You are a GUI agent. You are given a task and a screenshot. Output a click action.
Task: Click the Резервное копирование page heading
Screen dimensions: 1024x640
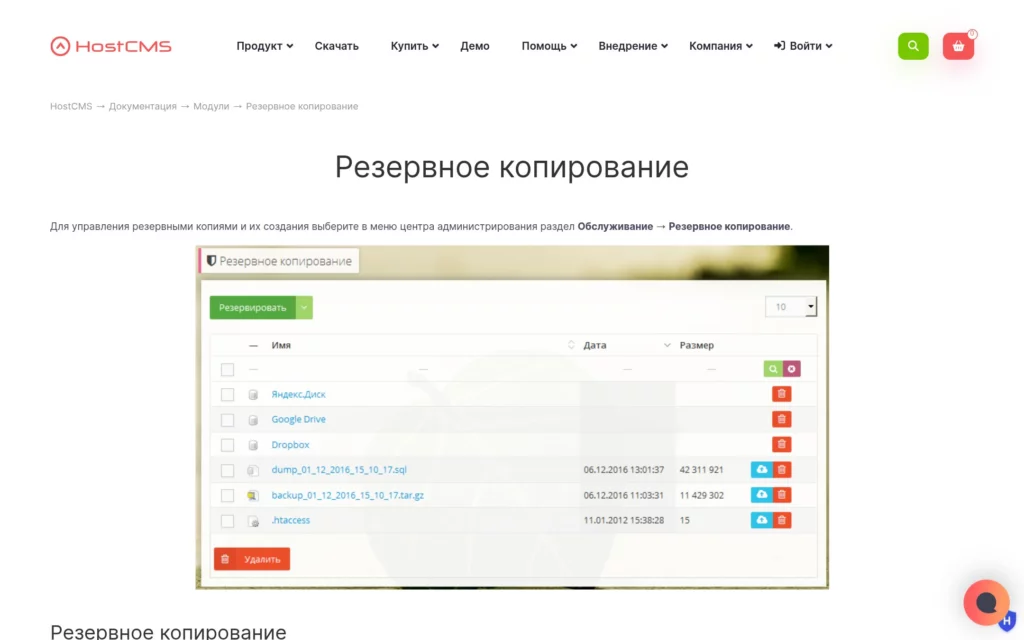[511, 167]
